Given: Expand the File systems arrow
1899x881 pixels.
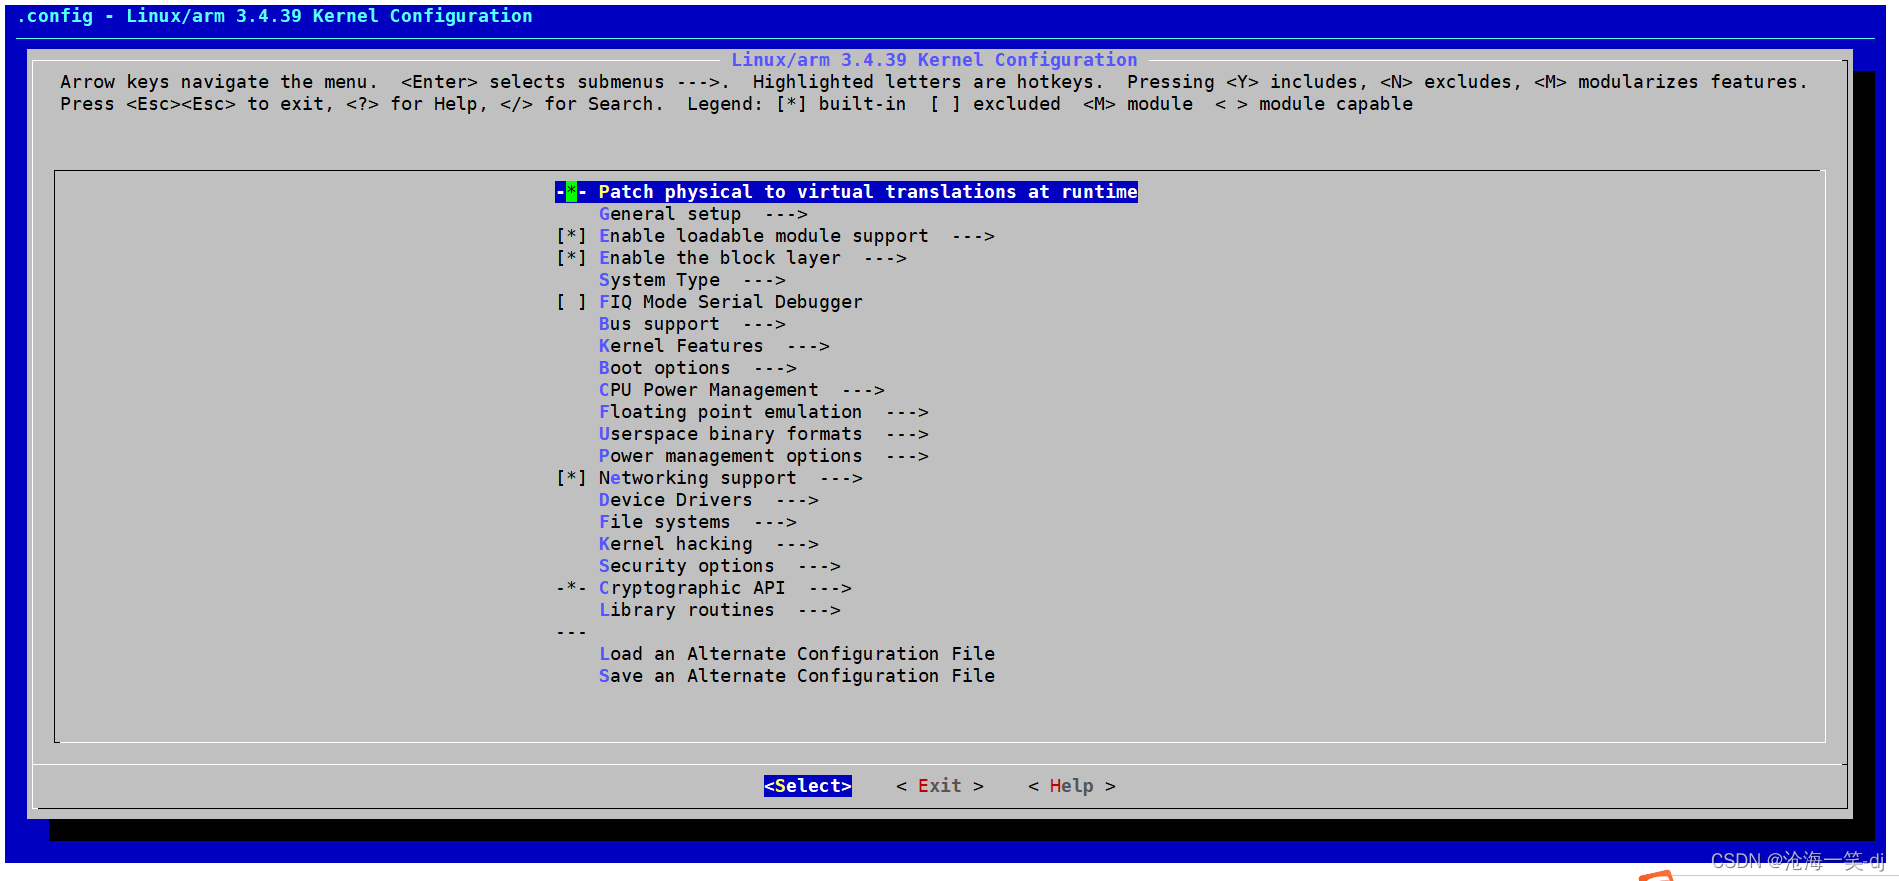Looking at the screenshot, I should (775, 522).
